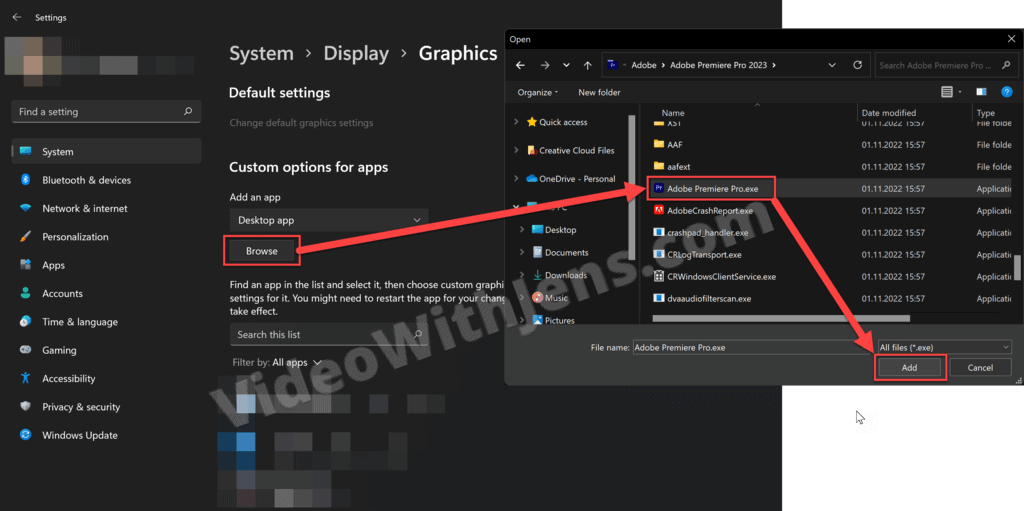Click Change default graphics settings link

(x=301, y=123)
